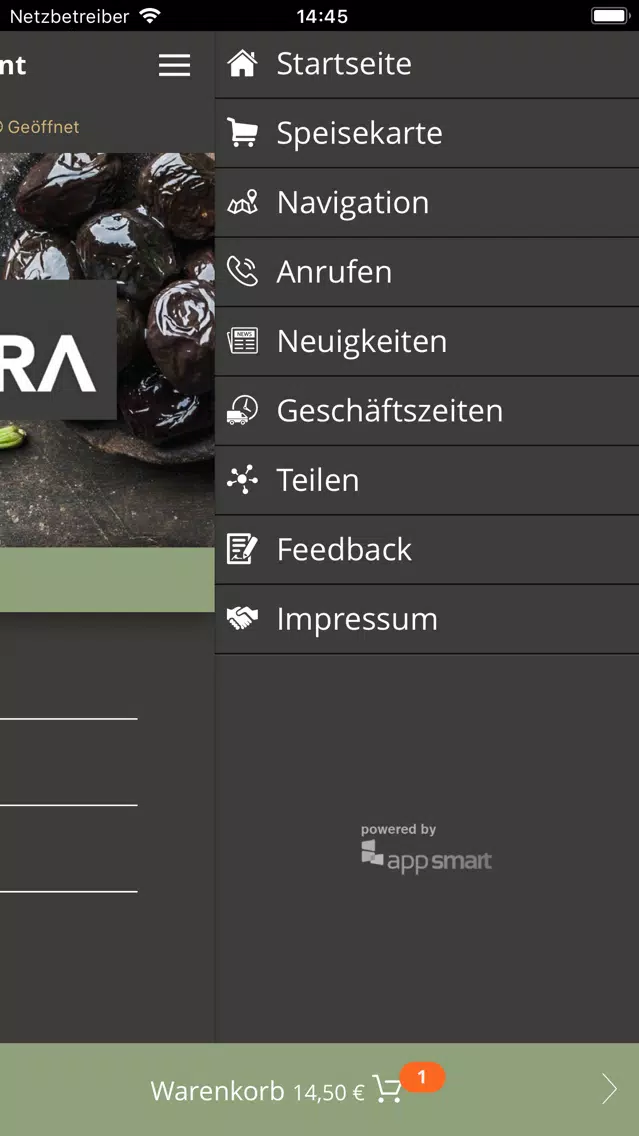Tap the handshake icon beside Impressum
This screenshot has width=639, height=1136.
(242, 619)
